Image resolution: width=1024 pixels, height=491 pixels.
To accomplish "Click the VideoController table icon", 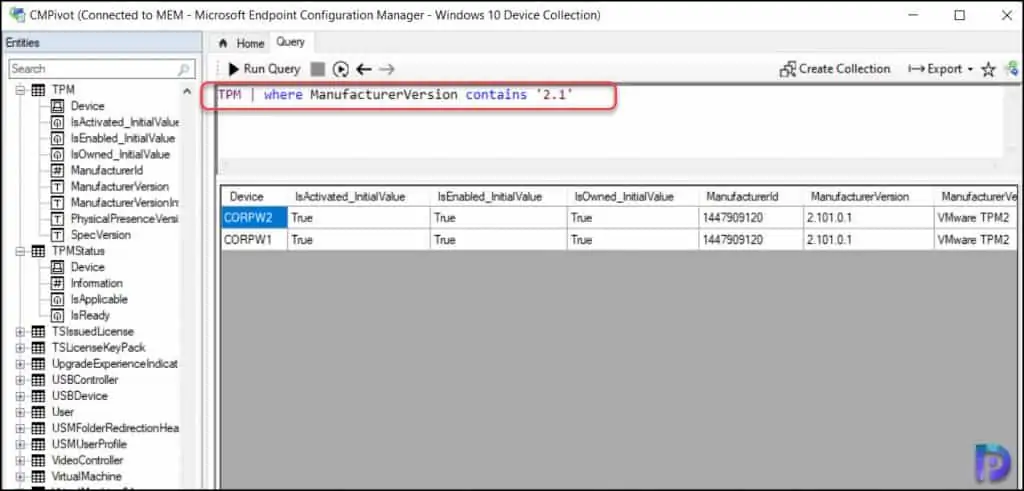I will click(x=39, y=460).
